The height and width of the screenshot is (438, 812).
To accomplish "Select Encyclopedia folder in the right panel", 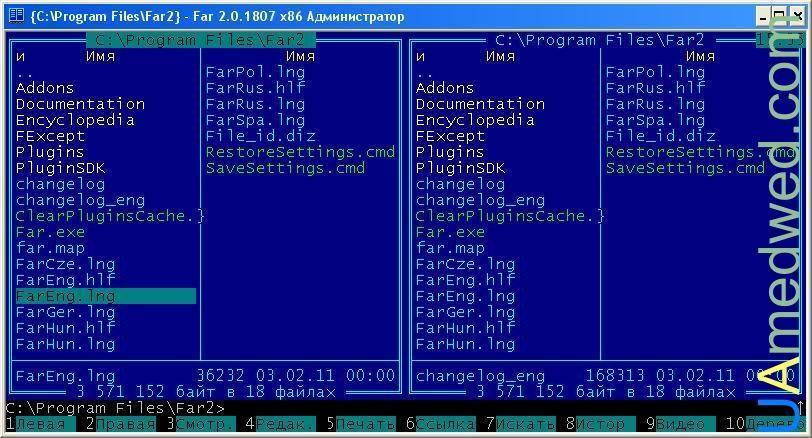I will (475, 120).
